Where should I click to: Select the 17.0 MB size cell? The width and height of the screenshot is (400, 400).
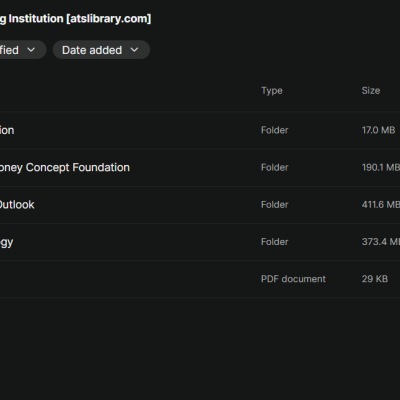(378, 130)
